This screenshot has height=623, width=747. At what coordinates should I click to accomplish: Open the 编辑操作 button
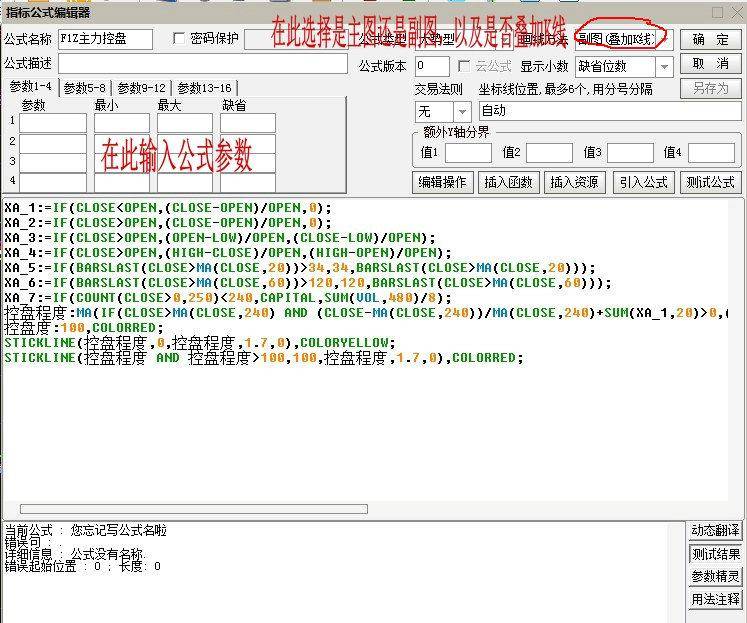443,182
